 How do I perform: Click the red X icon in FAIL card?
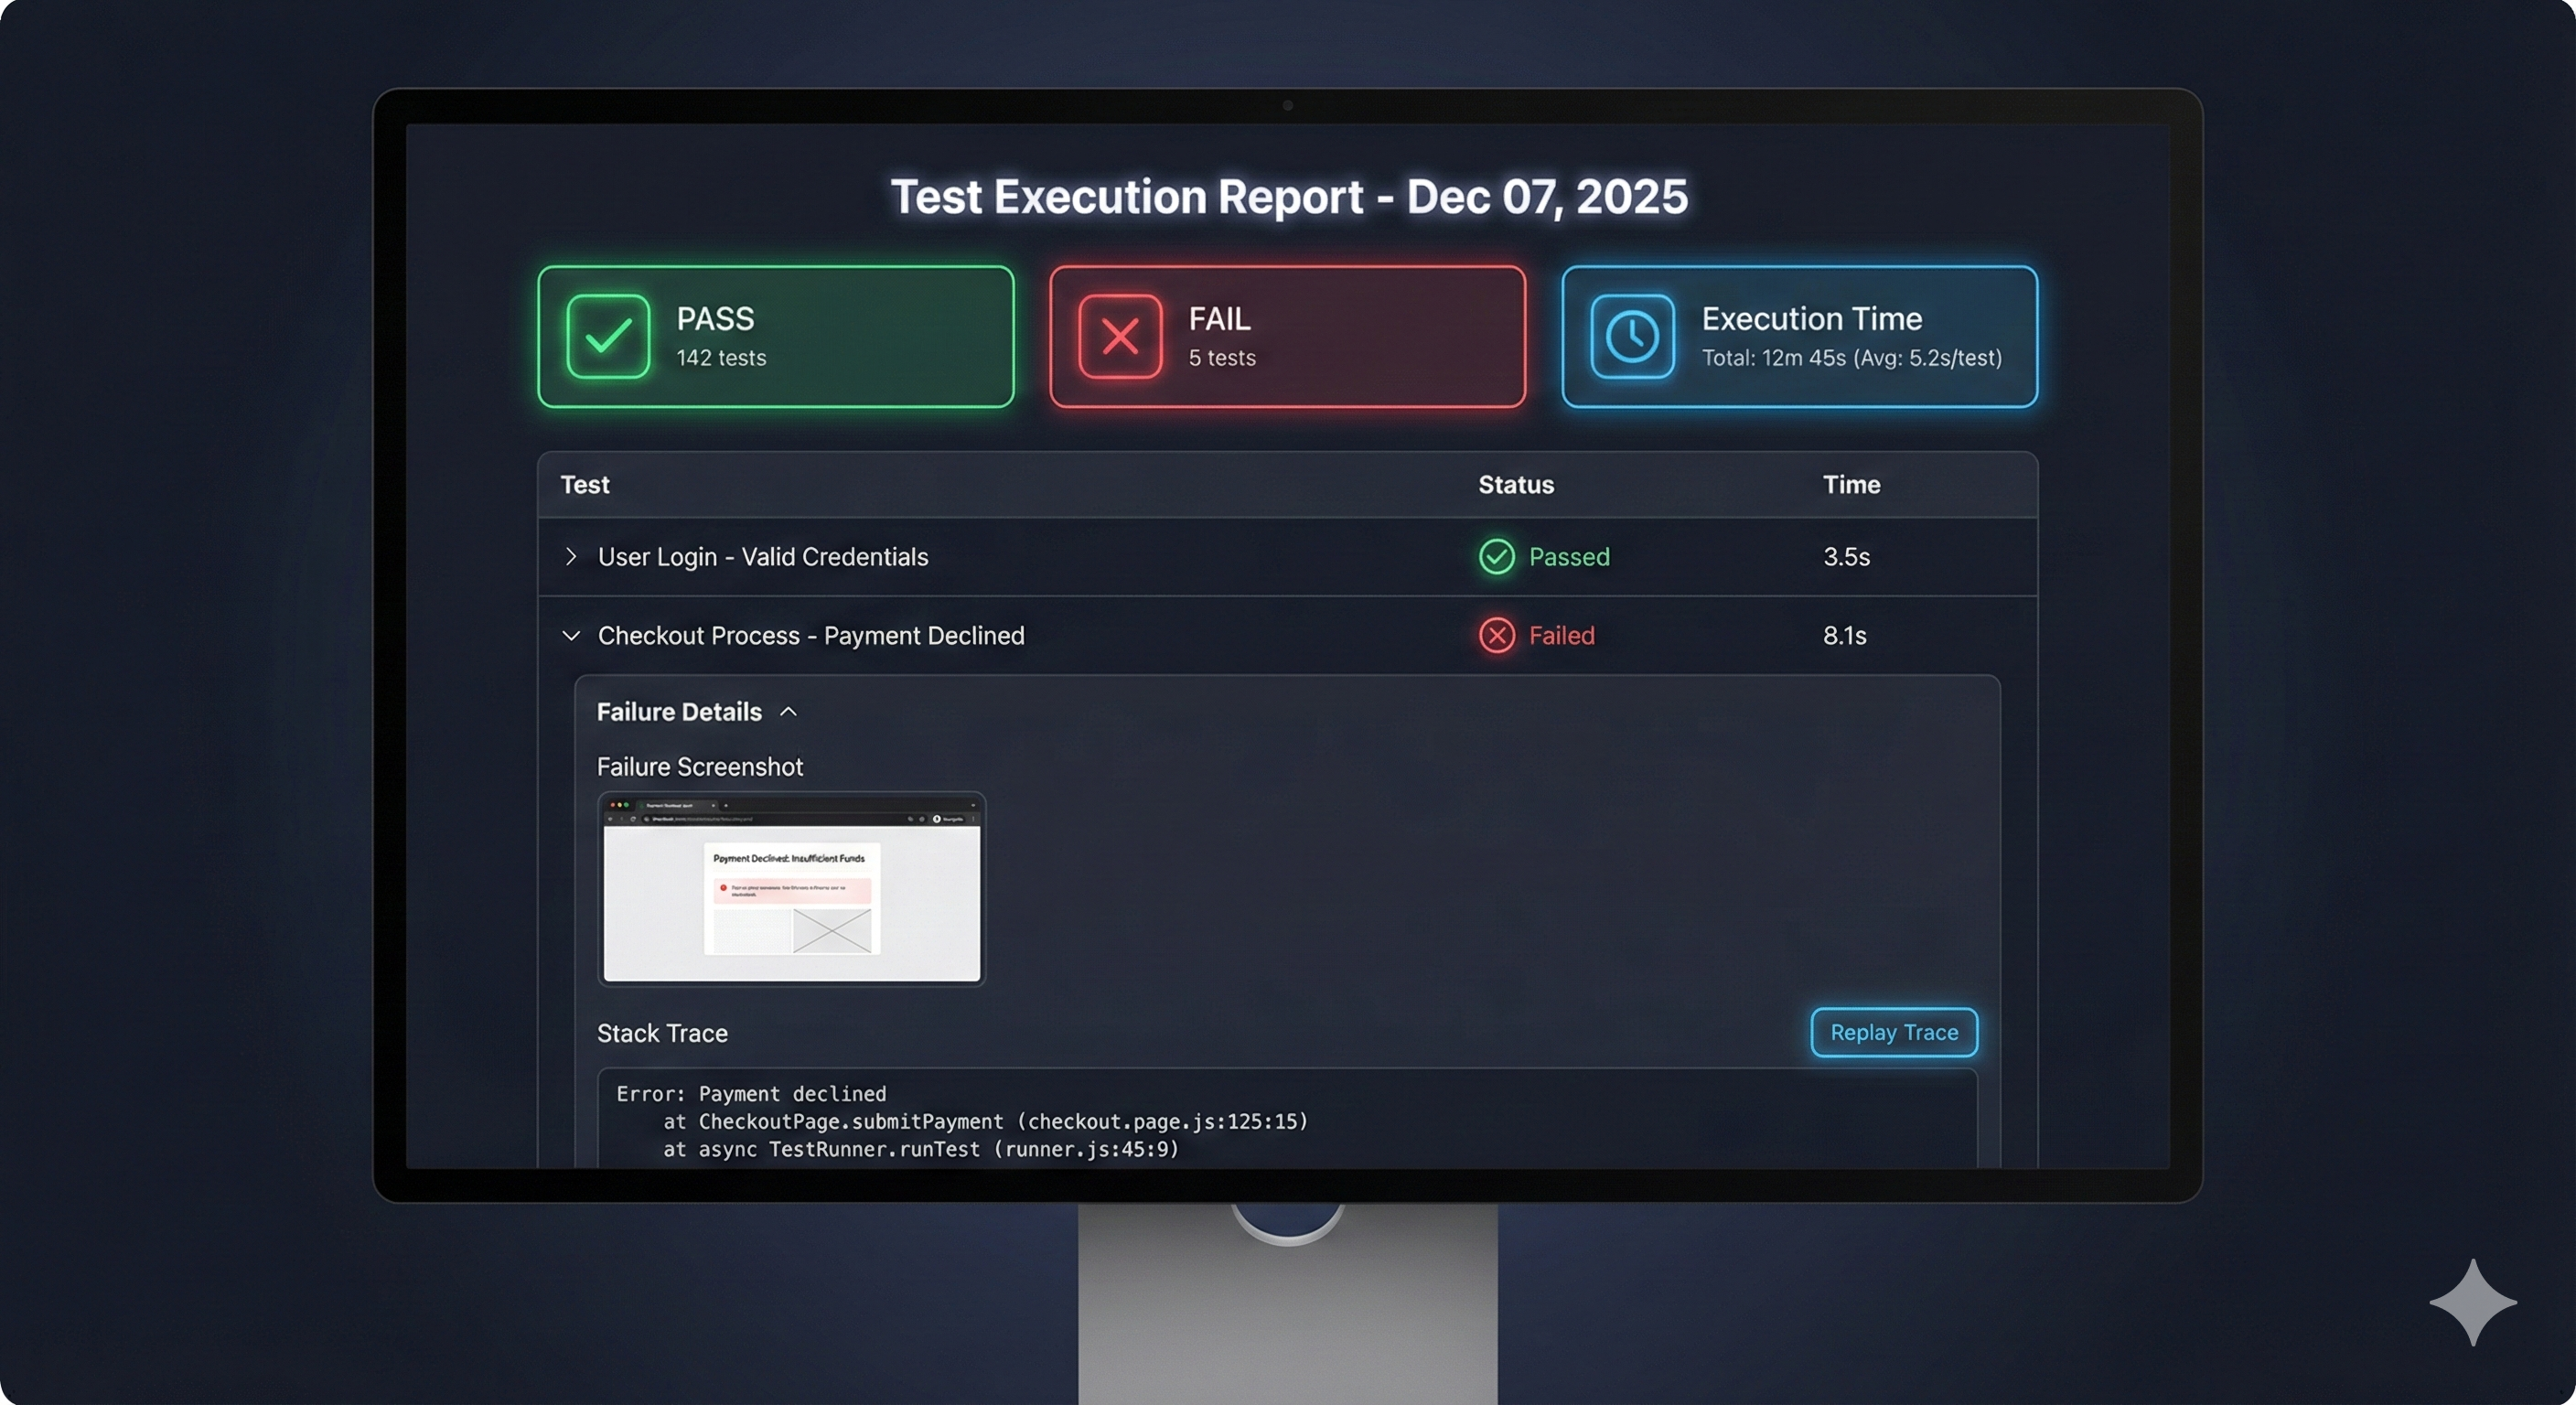pos(1118,337)
